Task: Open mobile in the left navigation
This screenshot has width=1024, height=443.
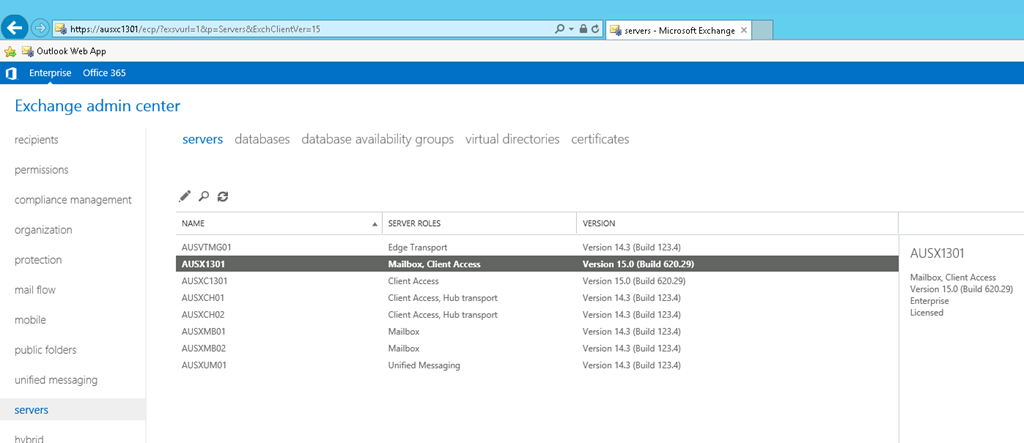Action: pyautogui.click(x=30, y=320)
